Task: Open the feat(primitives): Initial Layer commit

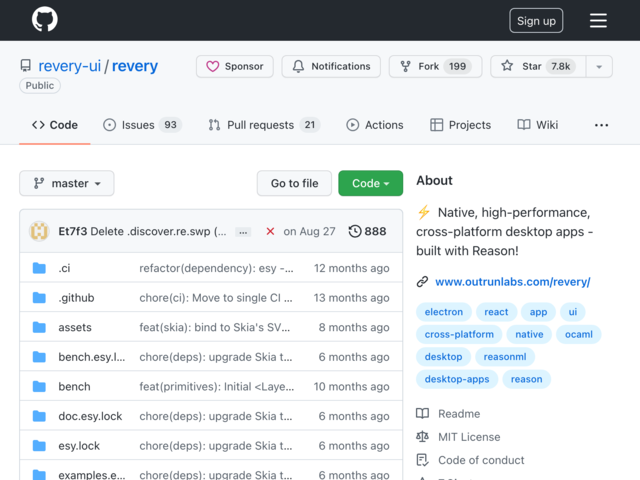Action: 216,387
